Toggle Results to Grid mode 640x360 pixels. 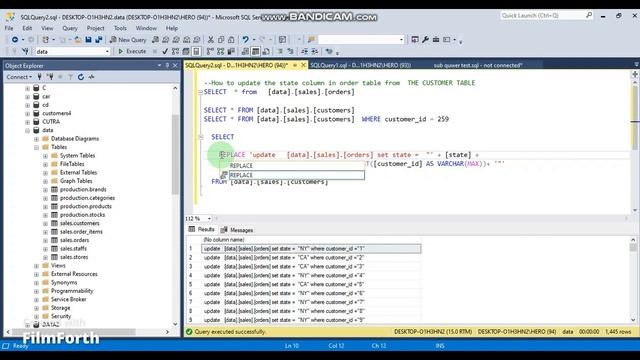(256, 51)
